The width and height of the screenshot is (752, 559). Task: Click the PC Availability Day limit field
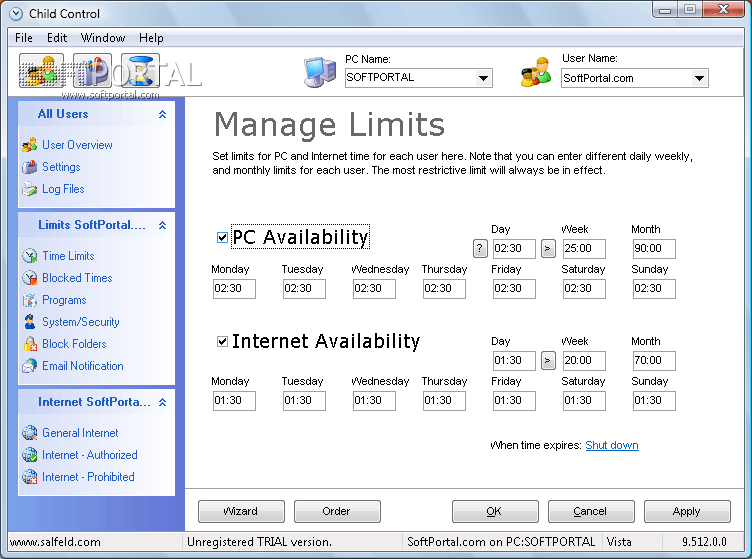coord(514,248)
